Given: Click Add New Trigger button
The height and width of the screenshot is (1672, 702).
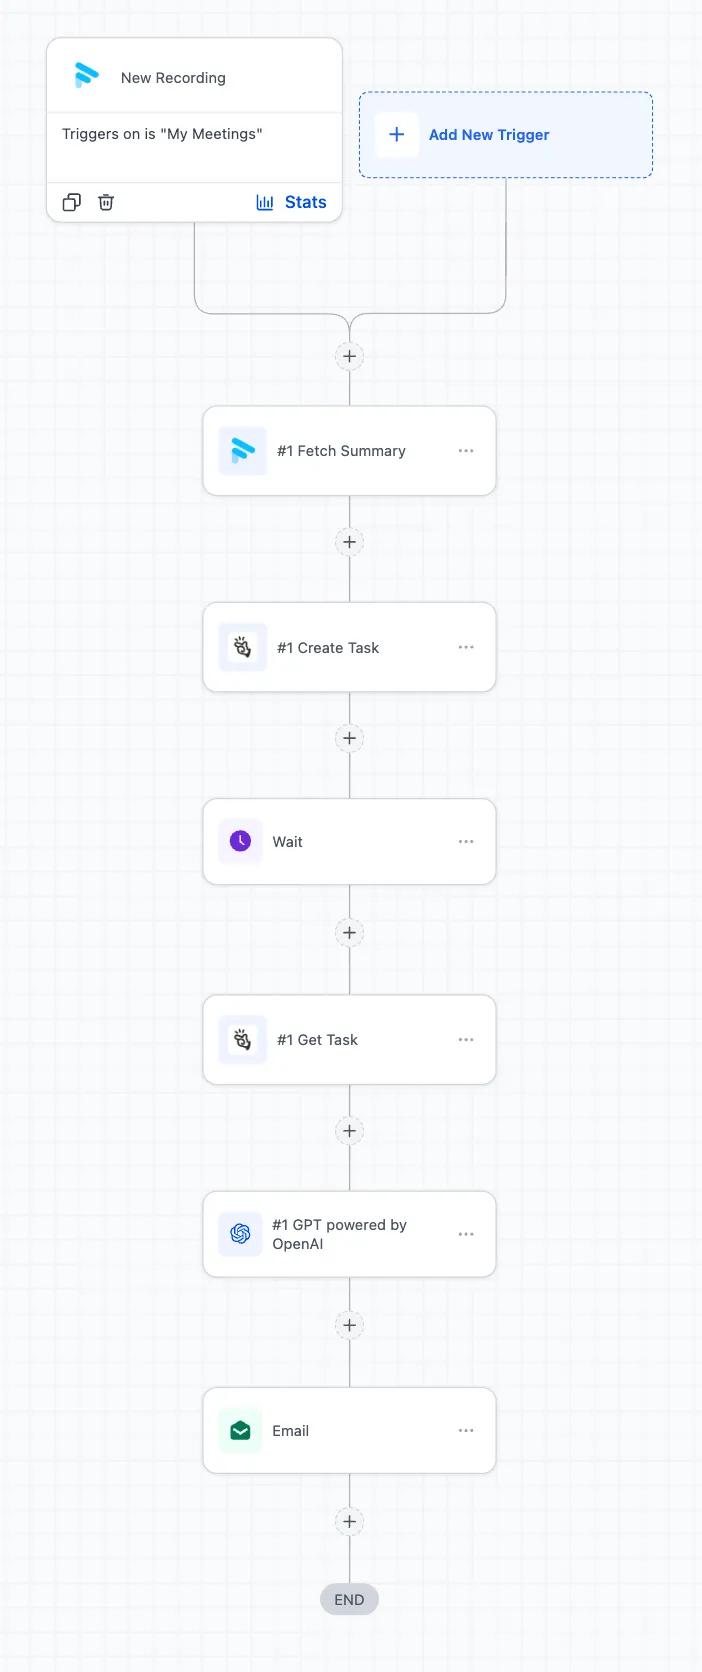Looking at the screenshot, I should [489, 135].
